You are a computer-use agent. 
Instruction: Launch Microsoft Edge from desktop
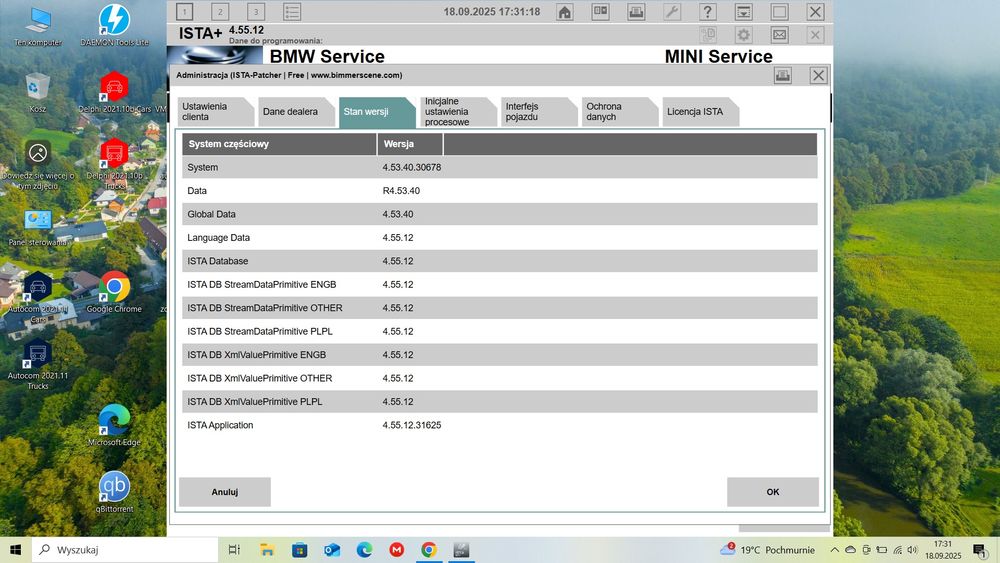point(114,425)
